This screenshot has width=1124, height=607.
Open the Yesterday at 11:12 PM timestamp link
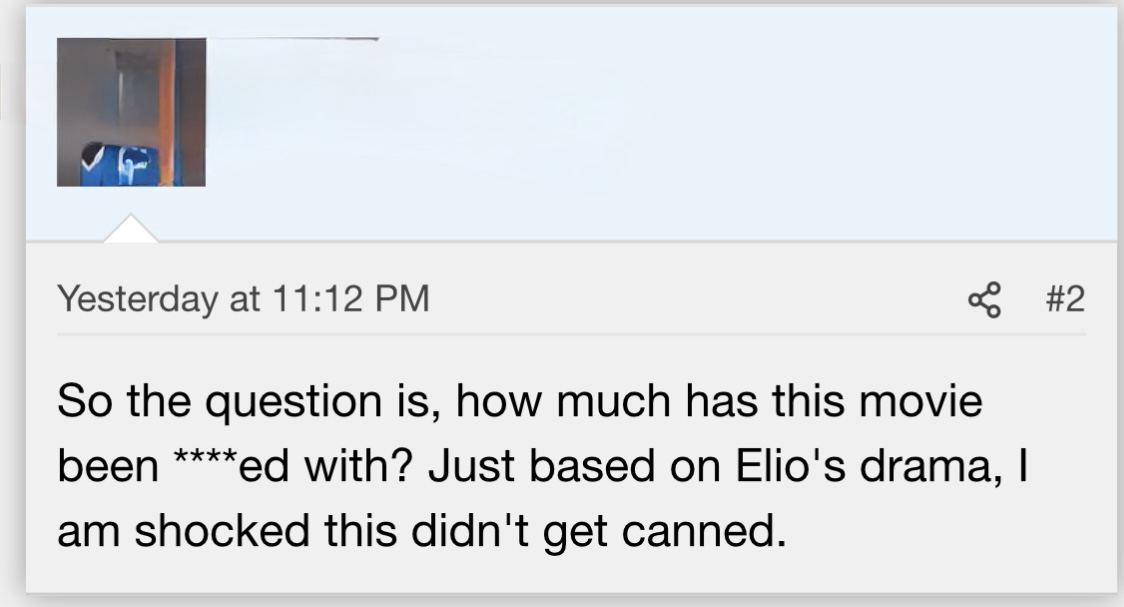coord(243,298)
